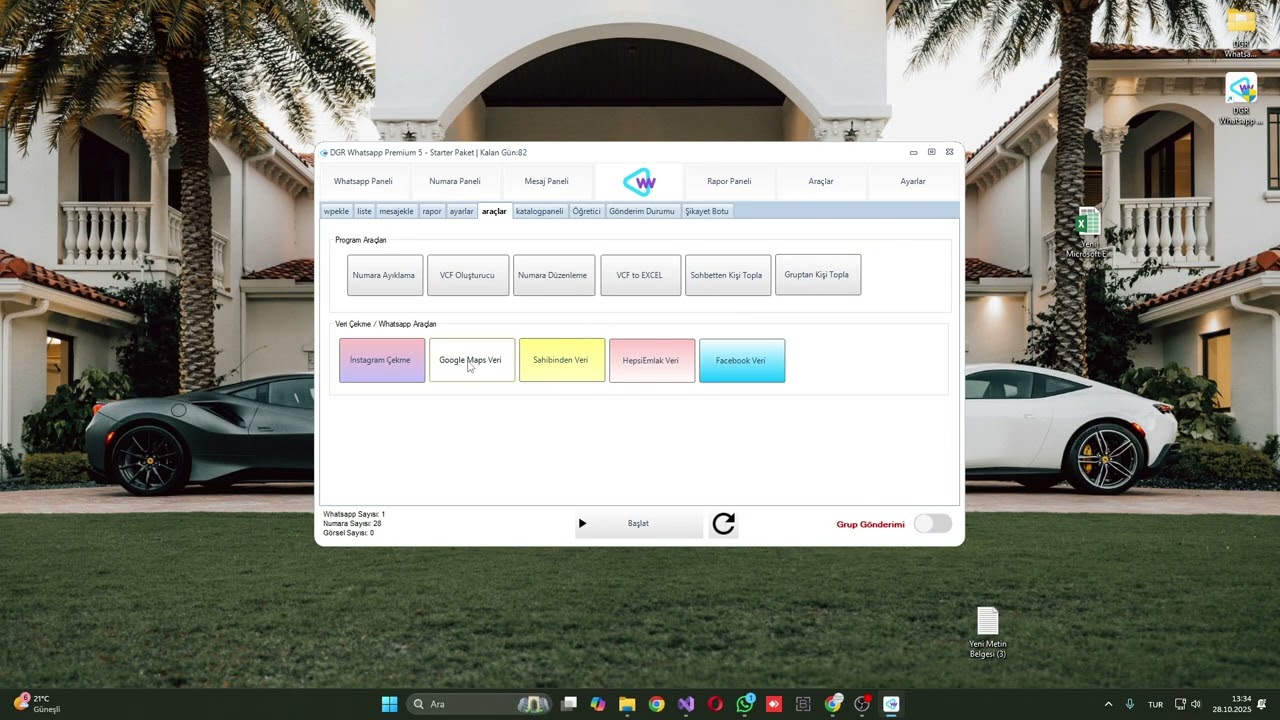Open the square bracket B taskbar app
Image resolution: width=1280 pixels, height=720 pixels.
tap(803, 704)
